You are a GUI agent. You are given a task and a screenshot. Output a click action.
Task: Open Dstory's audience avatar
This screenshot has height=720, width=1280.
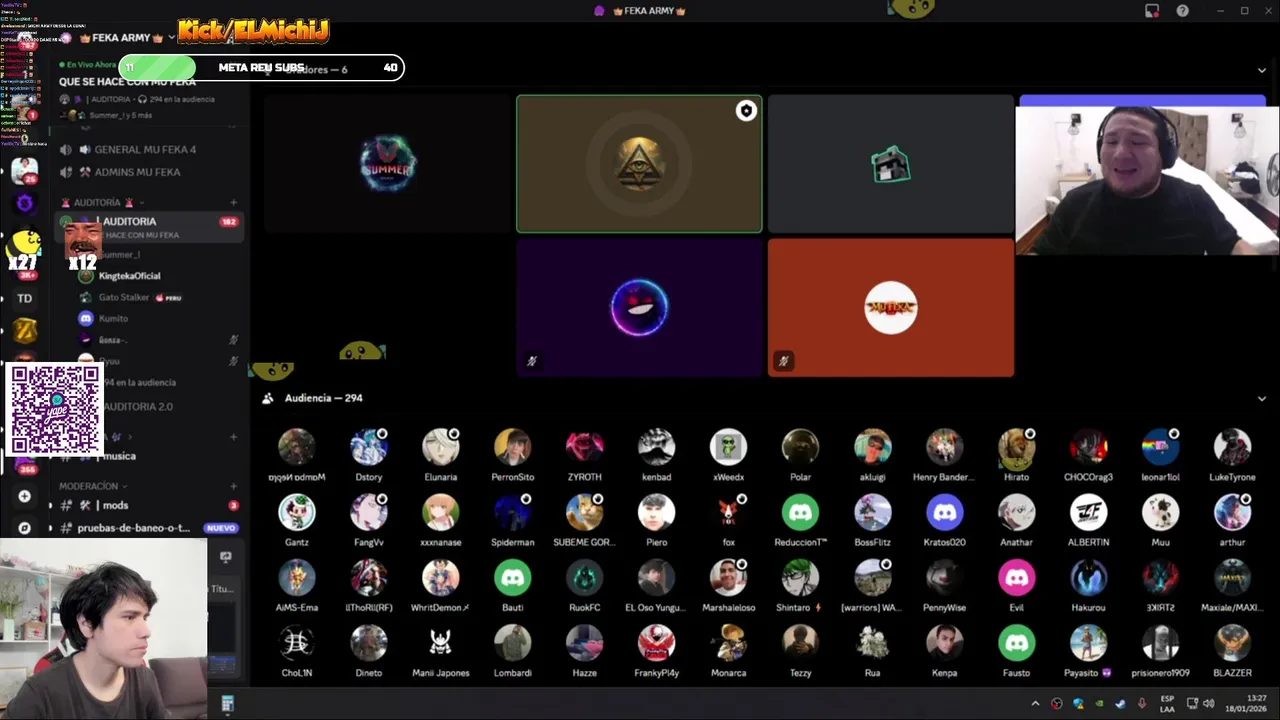(x=369, y=447)
